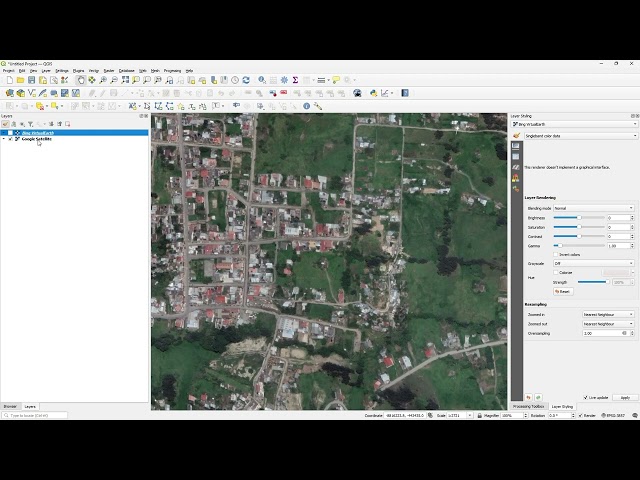The height and width of the screenshot is (480, 640).
Task: Expand the Google Satellite layer tree item
Action: (x=4, y=139)
